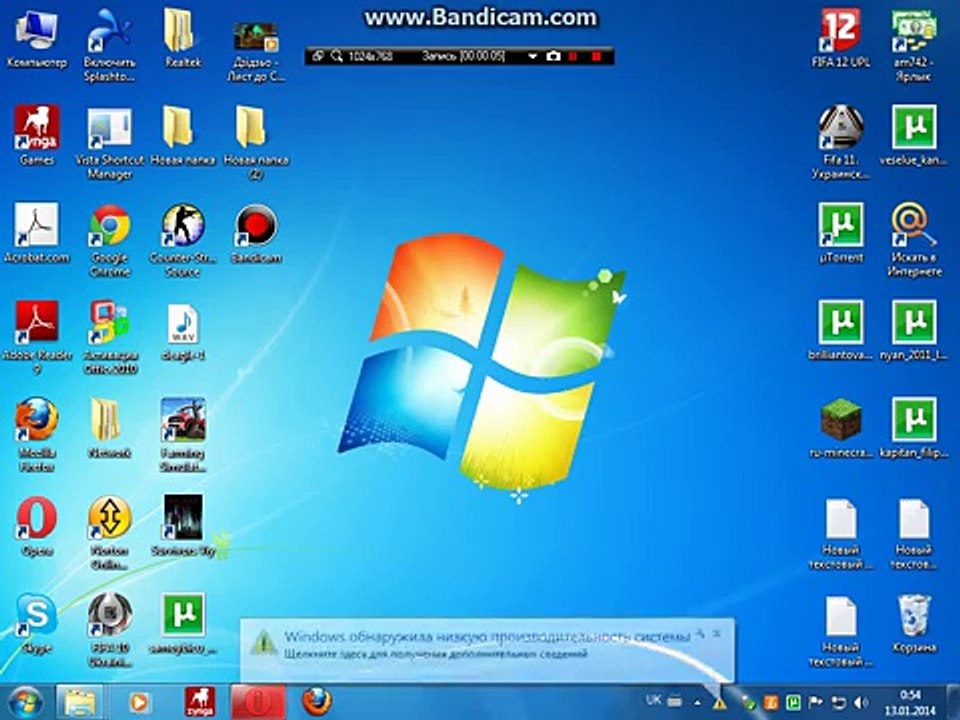The height and width of the screenshot is (720, 960).
Task: Click the wrench options icon in notification
Action: pyautogui.click(x=700, y=633)
